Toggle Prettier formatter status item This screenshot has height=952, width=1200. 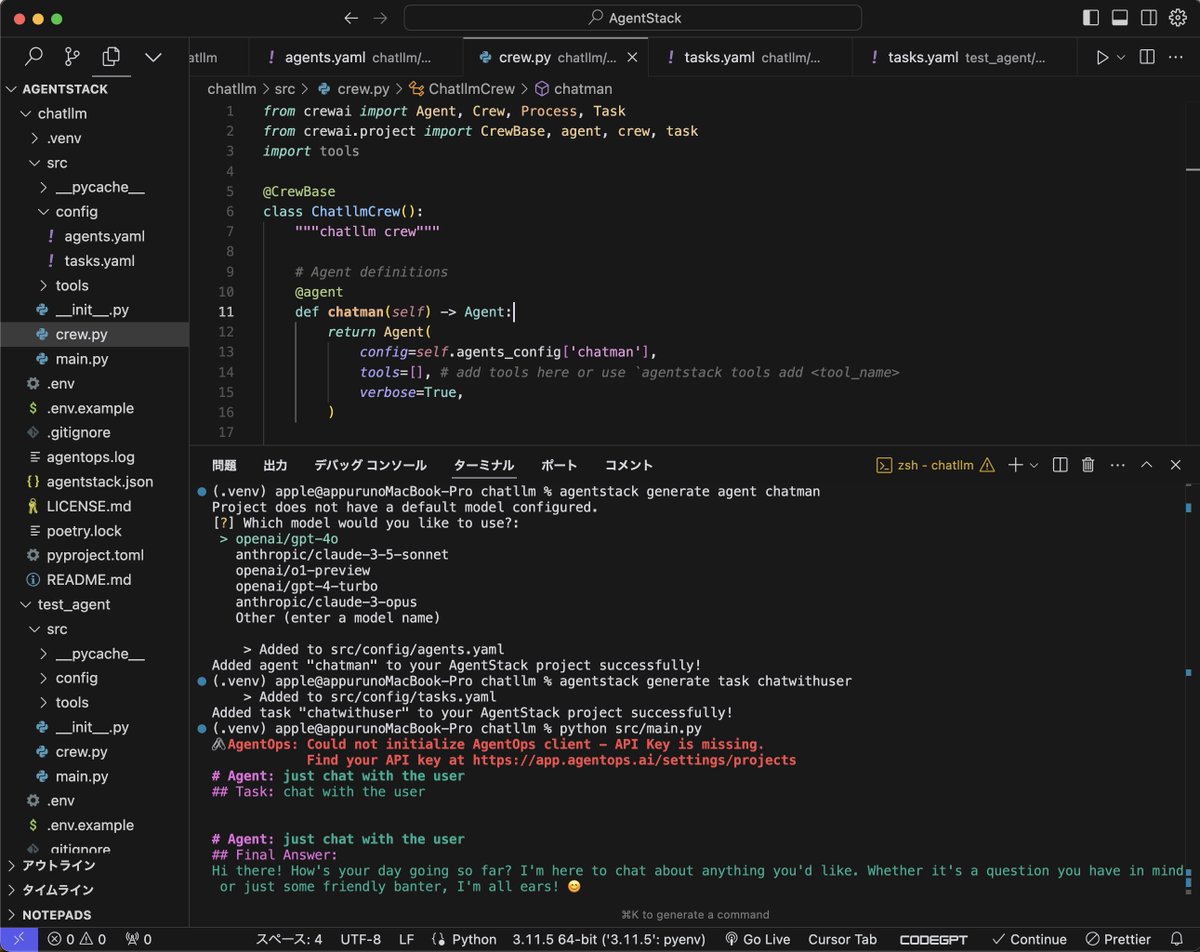click(x=1117, y=939)
